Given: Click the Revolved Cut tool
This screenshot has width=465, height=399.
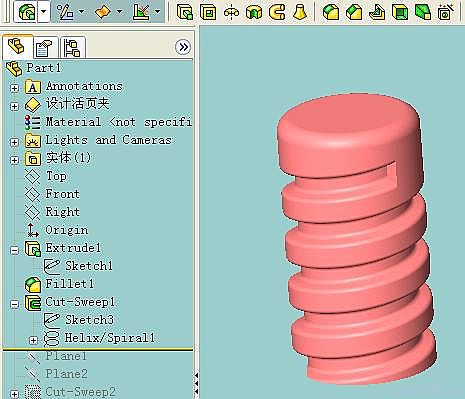Looking at the screenshot, I should pyautogui.click(x=254, y=12).
